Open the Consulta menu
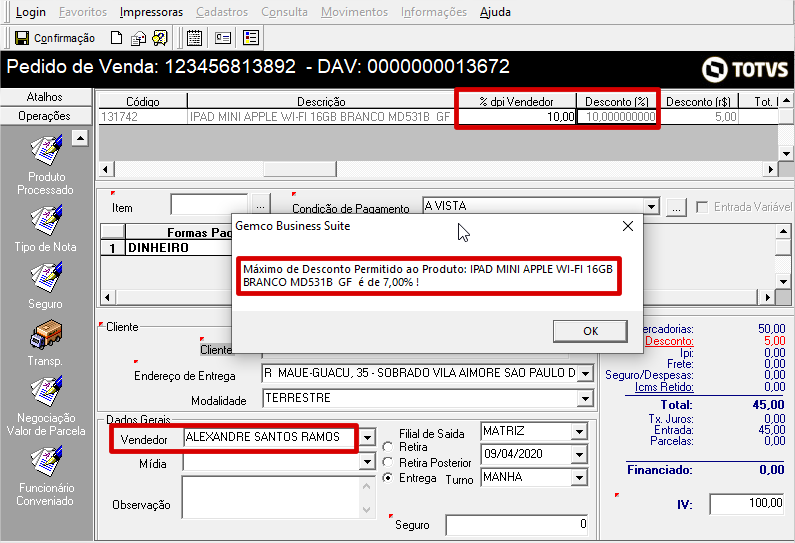 (x=284, y=12)
